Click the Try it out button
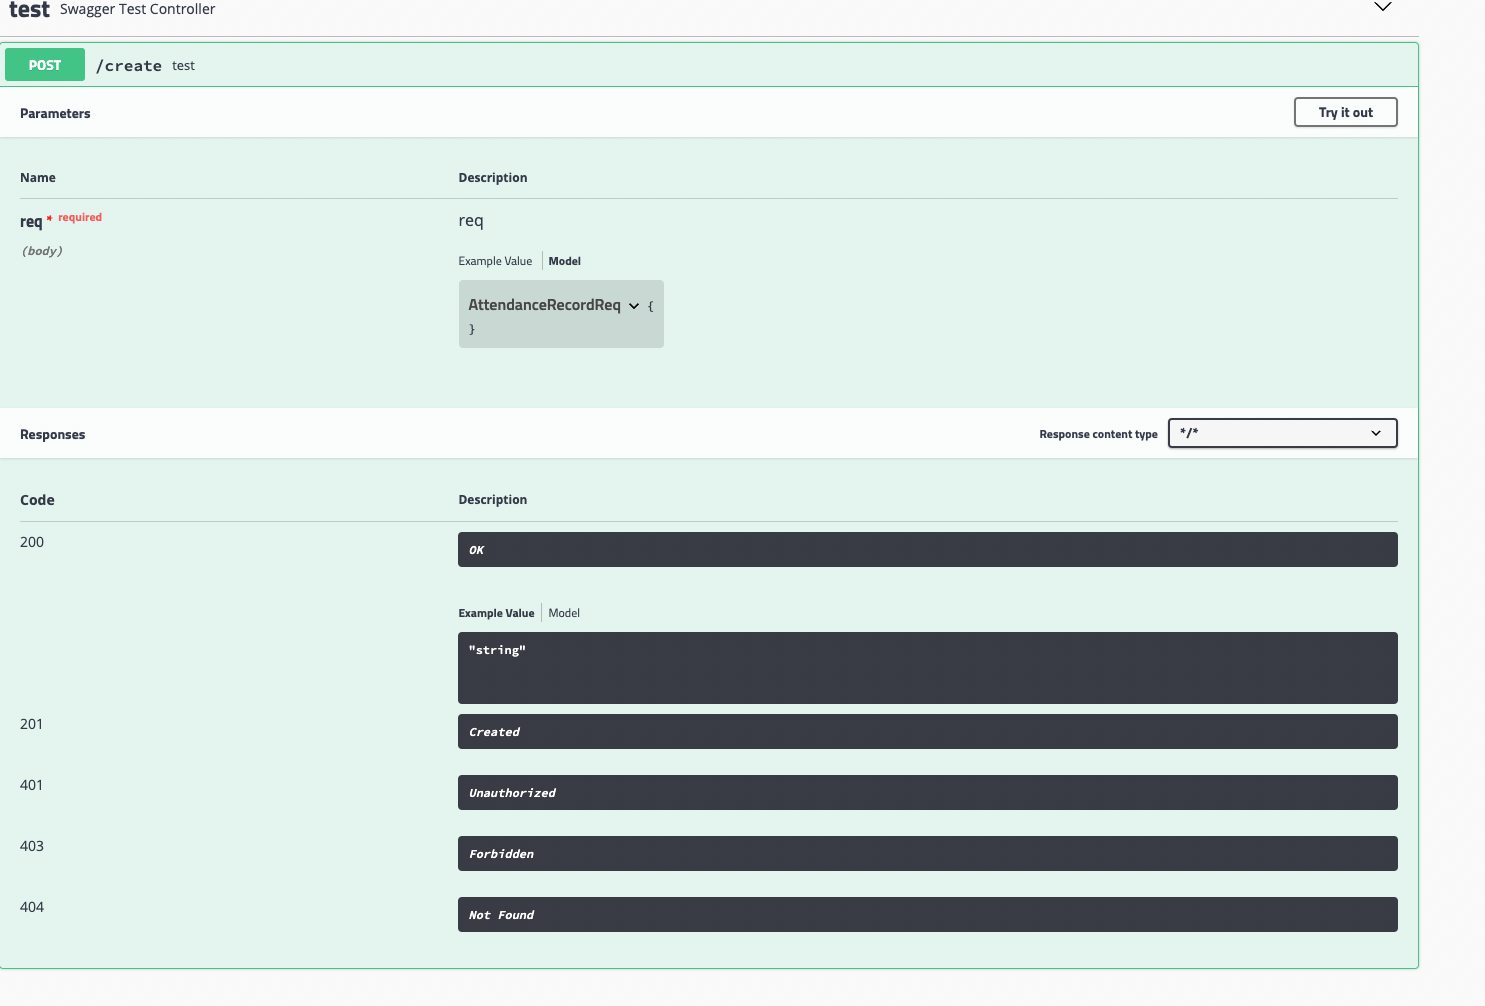 click(1345, 112)
